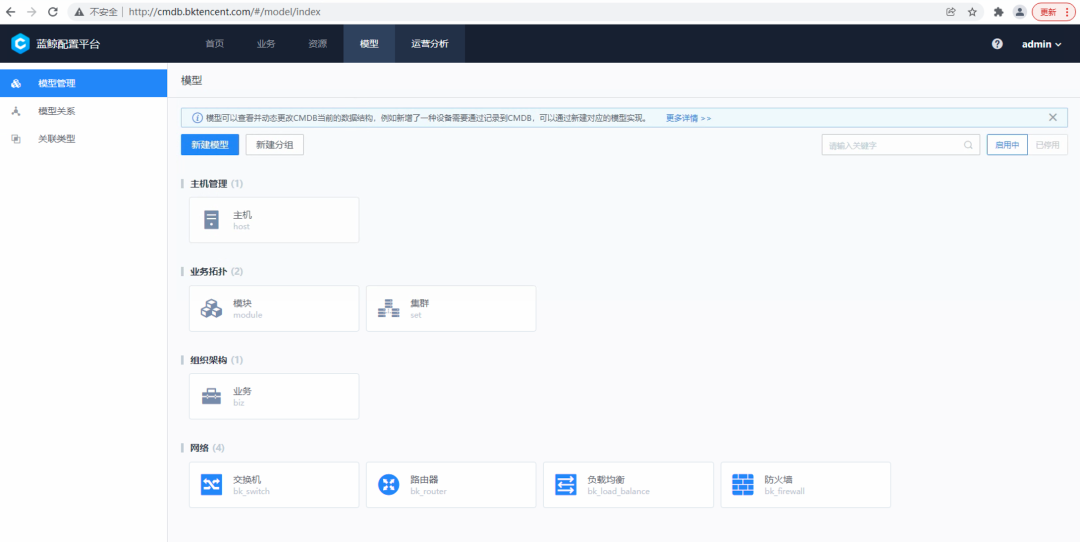Image resolution: width=1080 pixels, height=542 pixels.
Task: Click the 业务 biz briefcase icon
Action: click(x=211, y=396)
